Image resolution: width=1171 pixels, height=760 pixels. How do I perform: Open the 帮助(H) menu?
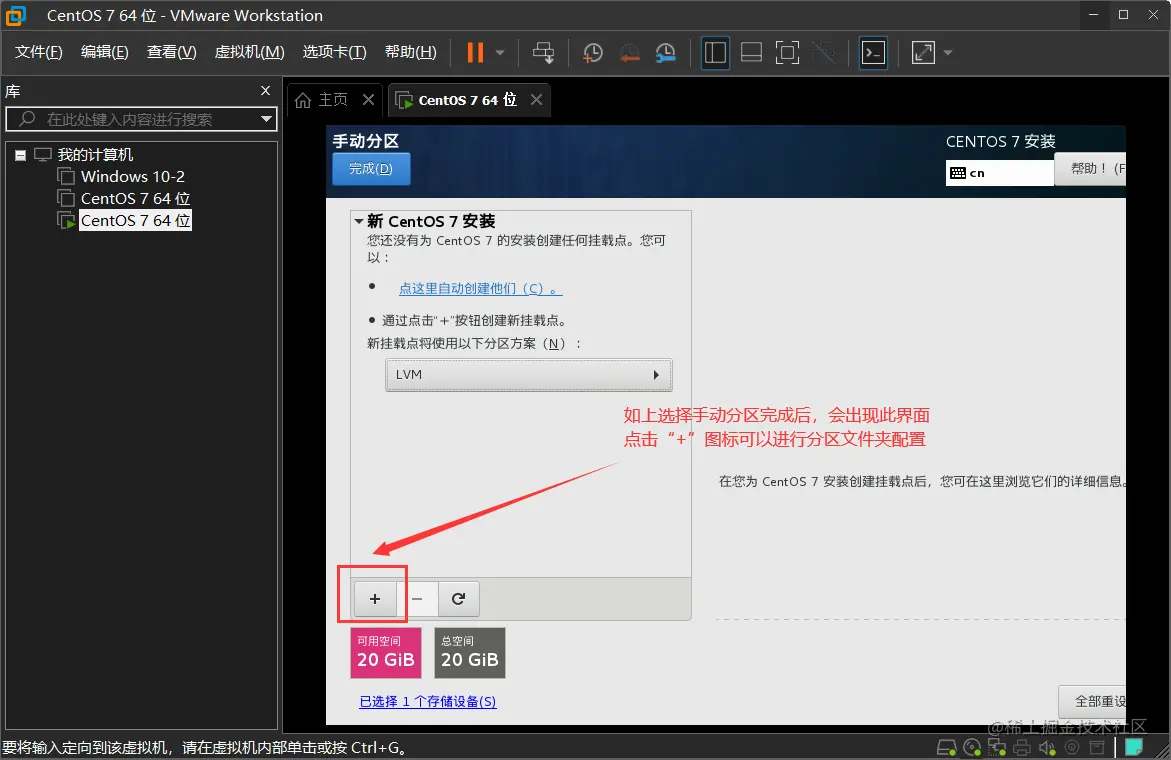click(x=411, y=52)
